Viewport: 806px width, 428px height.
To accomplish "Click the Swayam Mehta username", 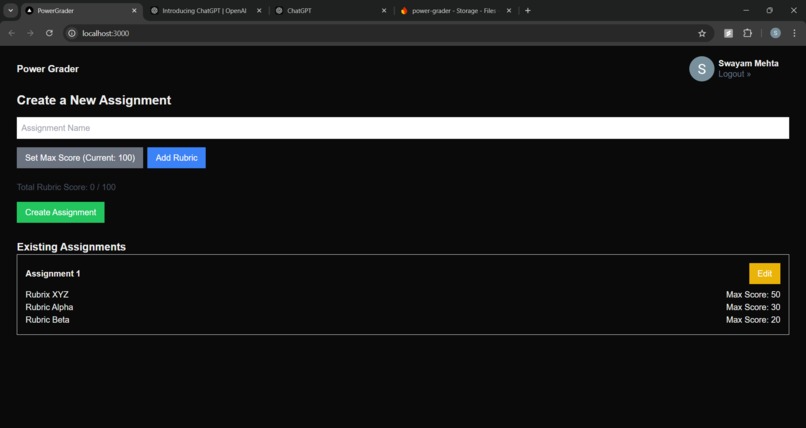I will tap(748, 63).
